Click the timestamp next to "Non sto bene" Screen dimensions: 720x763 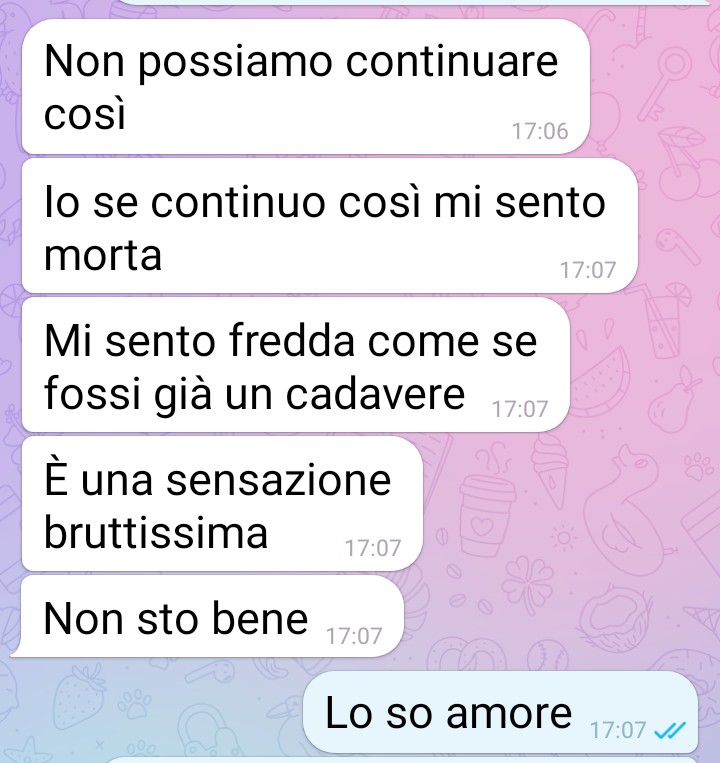[354, 636]
